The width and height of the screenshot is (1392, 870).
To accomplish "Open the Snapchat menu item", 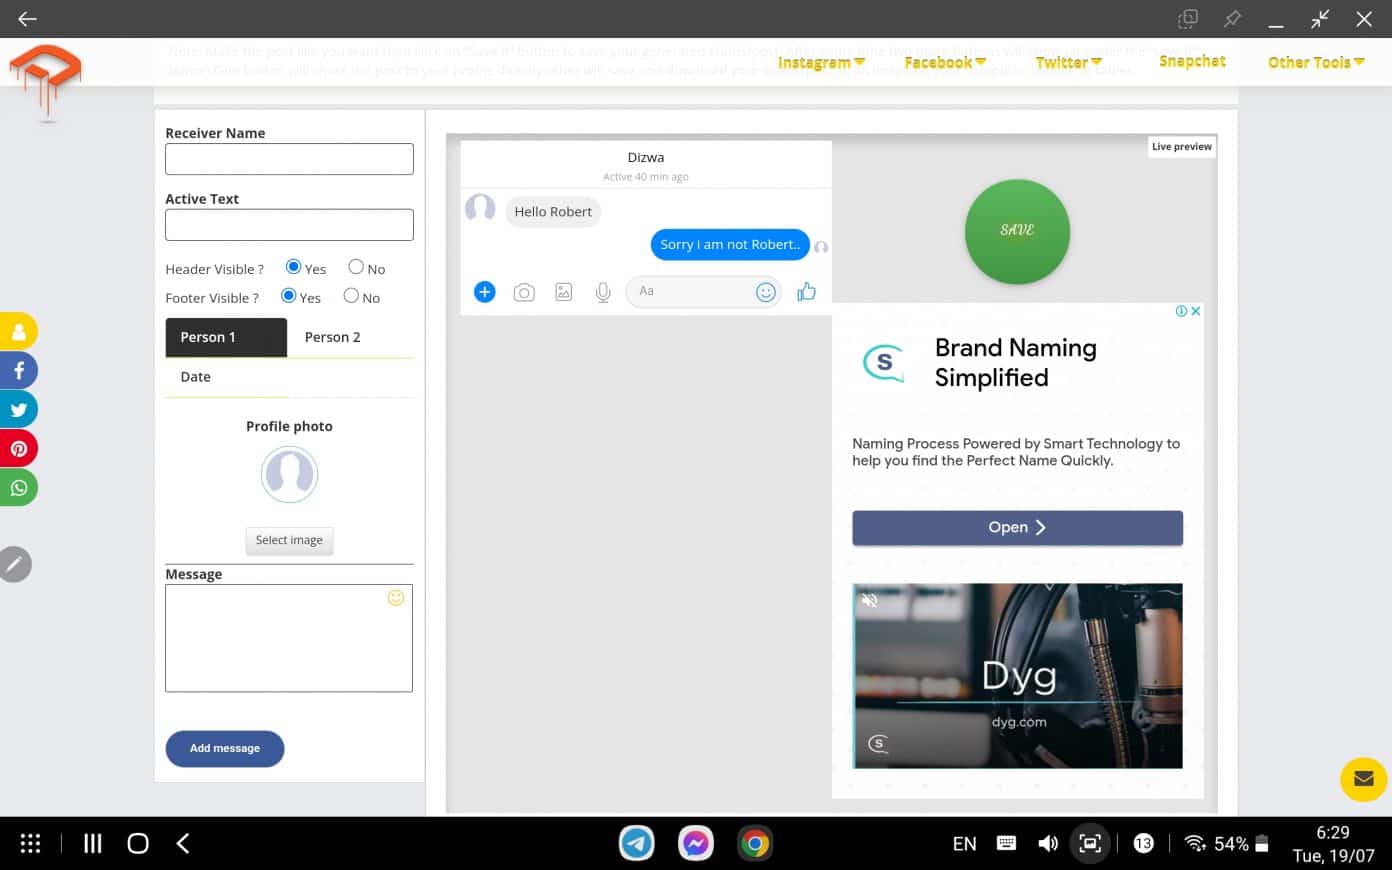I will pos(1192,61).
